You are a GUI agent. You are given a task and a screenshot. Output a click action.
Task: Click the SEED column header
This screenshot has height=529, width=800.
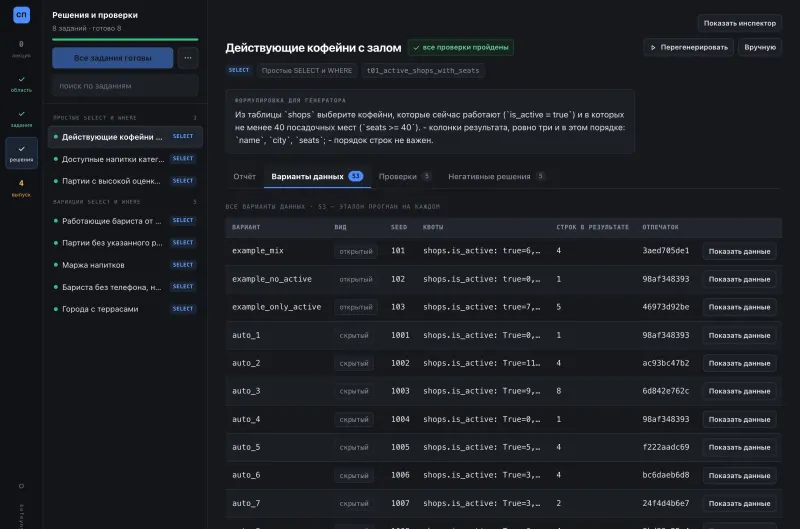coord(399,227)
